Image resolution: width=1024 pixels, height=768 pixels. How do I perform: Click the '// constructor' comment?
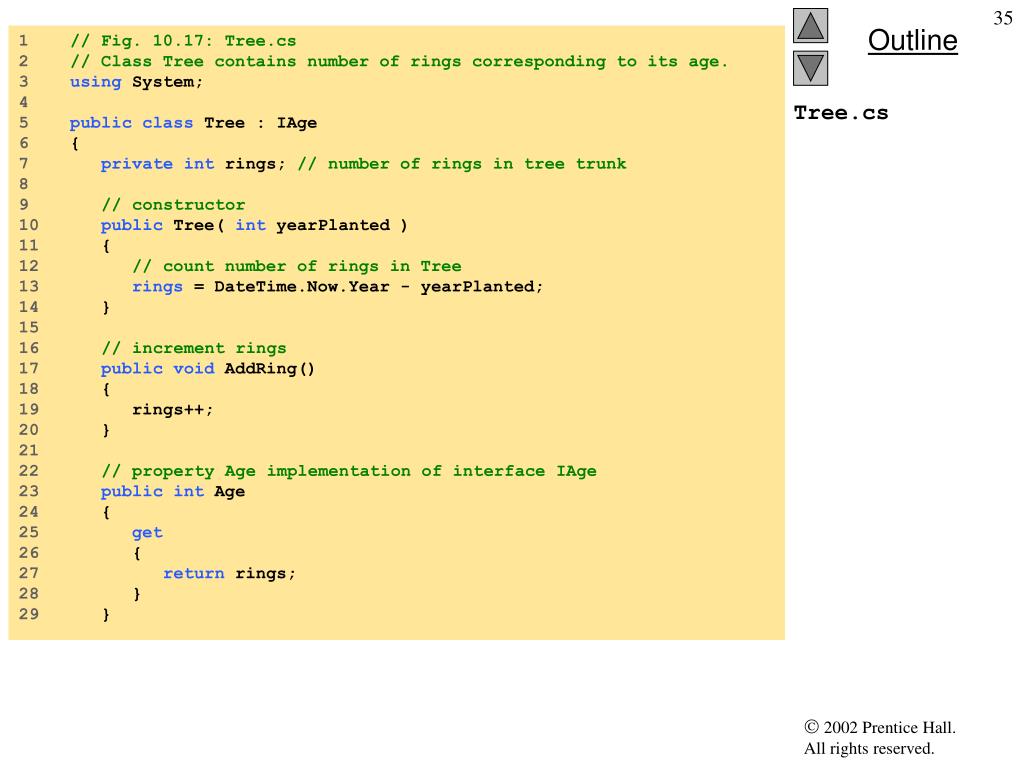173,204
